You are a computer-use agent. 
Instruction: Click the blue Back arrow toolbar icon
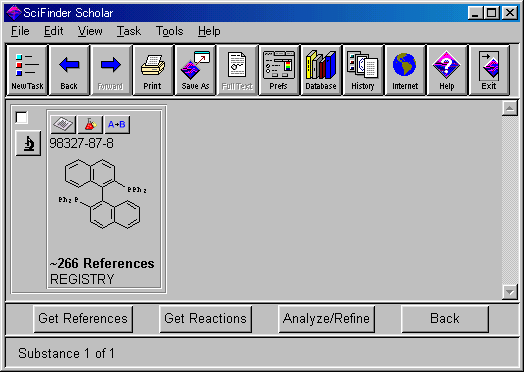click(69, 71)
